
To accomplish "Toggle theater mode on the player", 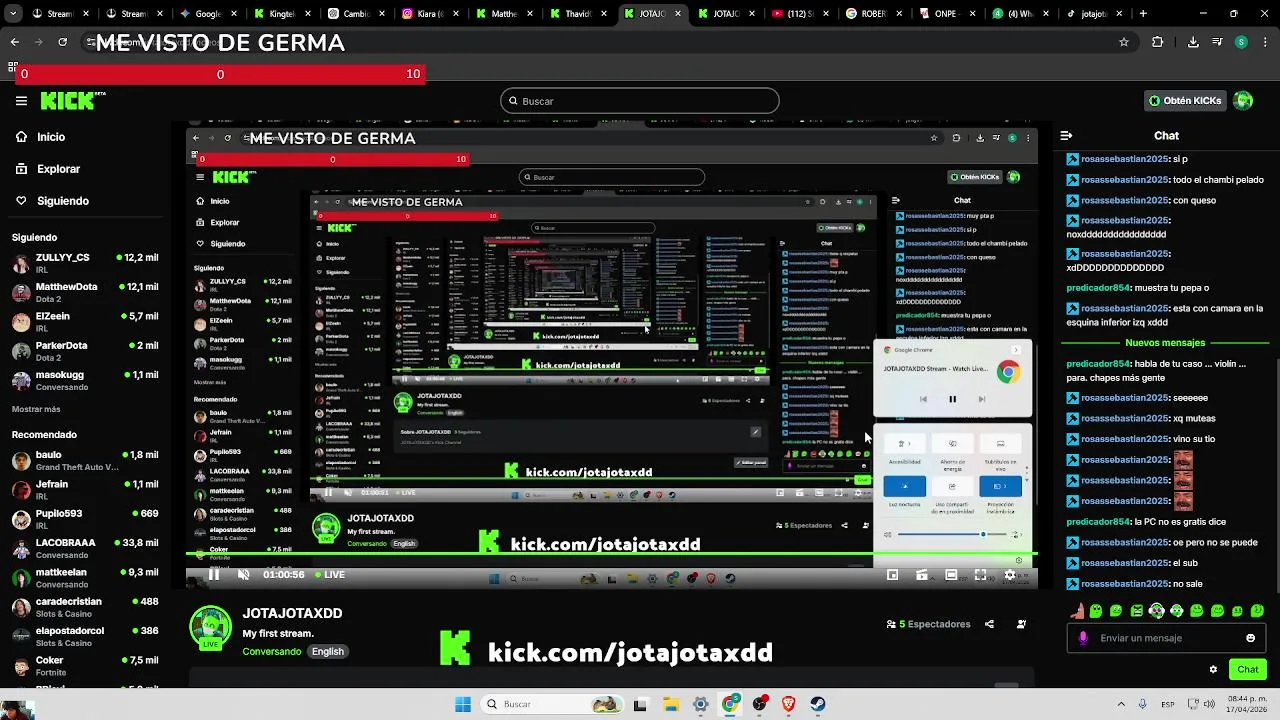I will 951,575.
